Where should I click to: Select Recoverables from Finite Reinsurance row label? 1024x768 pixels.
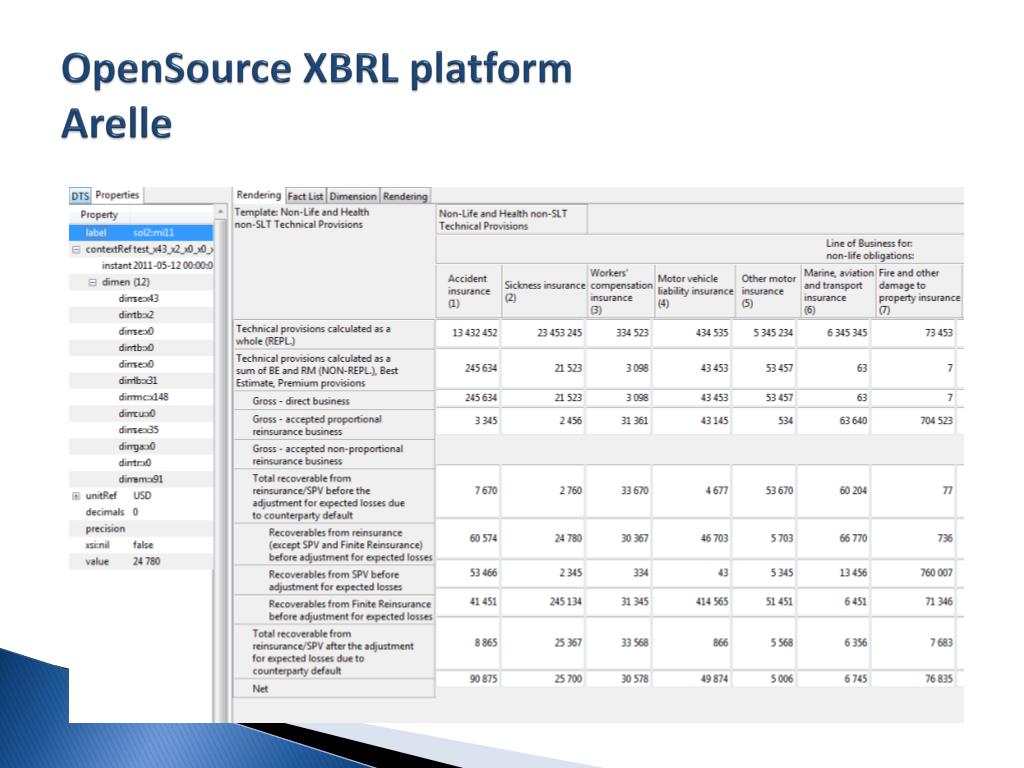334,610
